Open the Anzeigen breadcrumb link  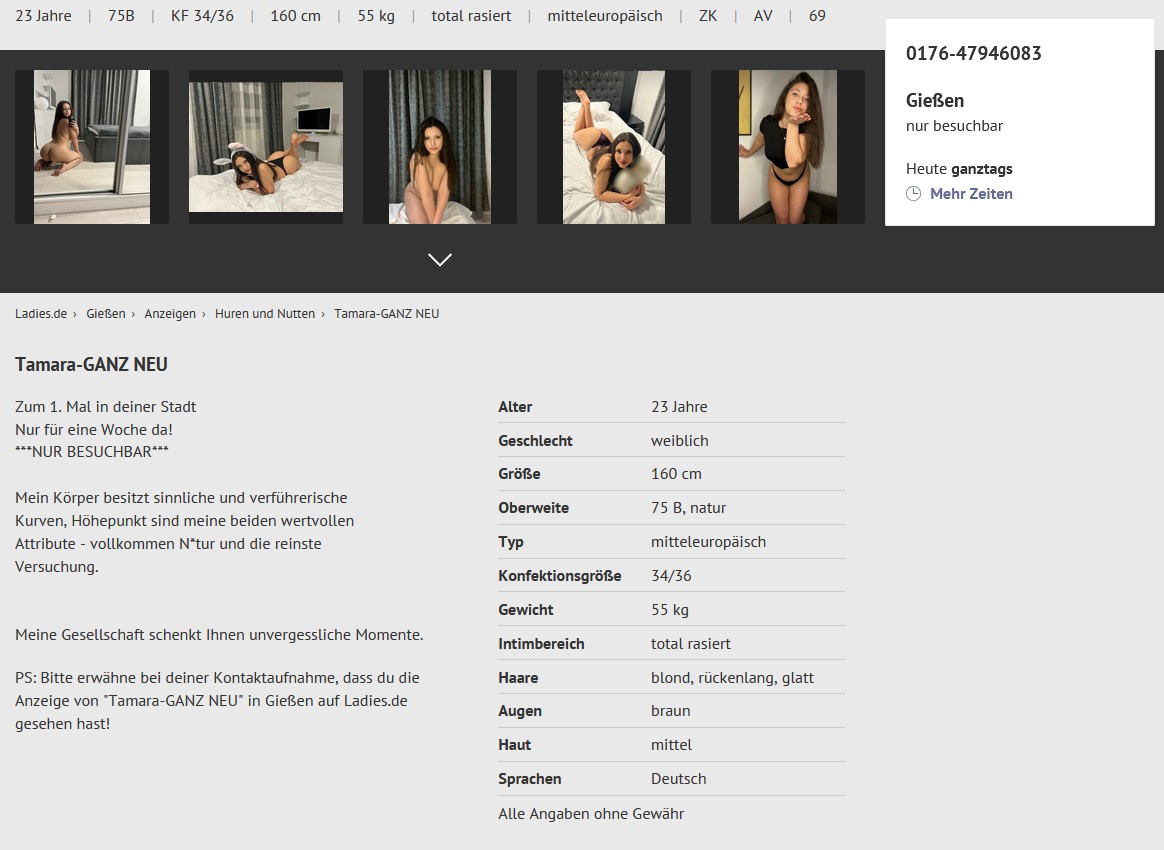pyautogui.click(x=170, y=314)
